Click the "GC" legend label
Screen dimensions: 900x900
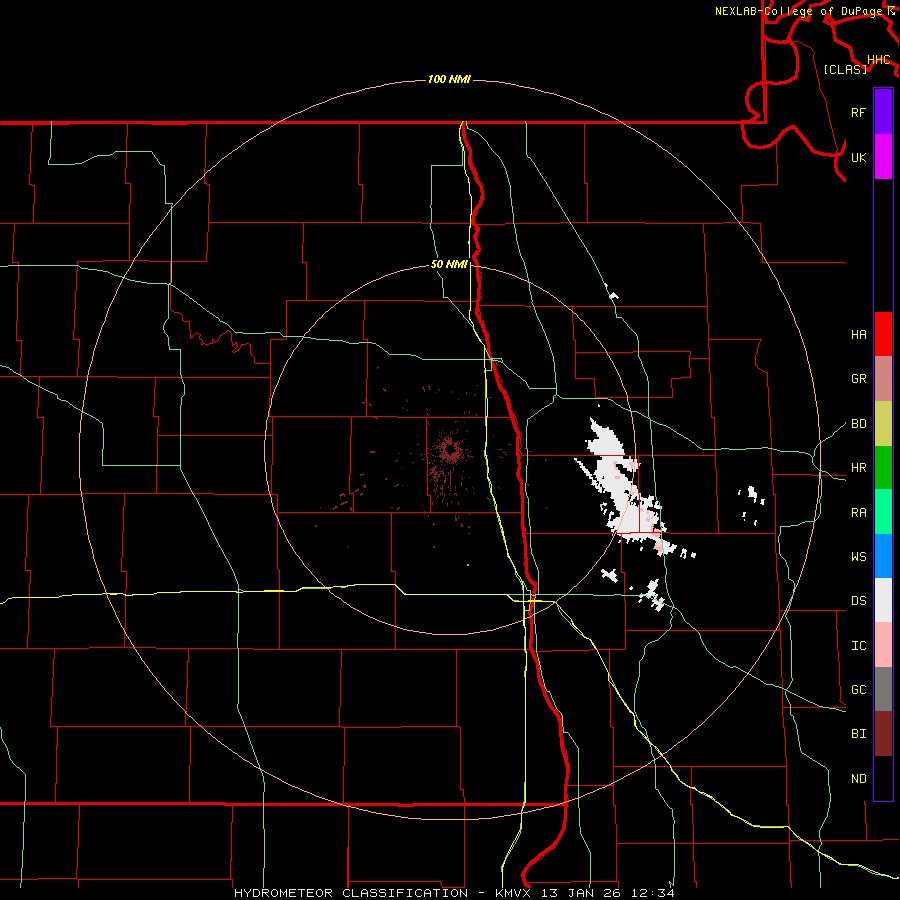point(858,690)
